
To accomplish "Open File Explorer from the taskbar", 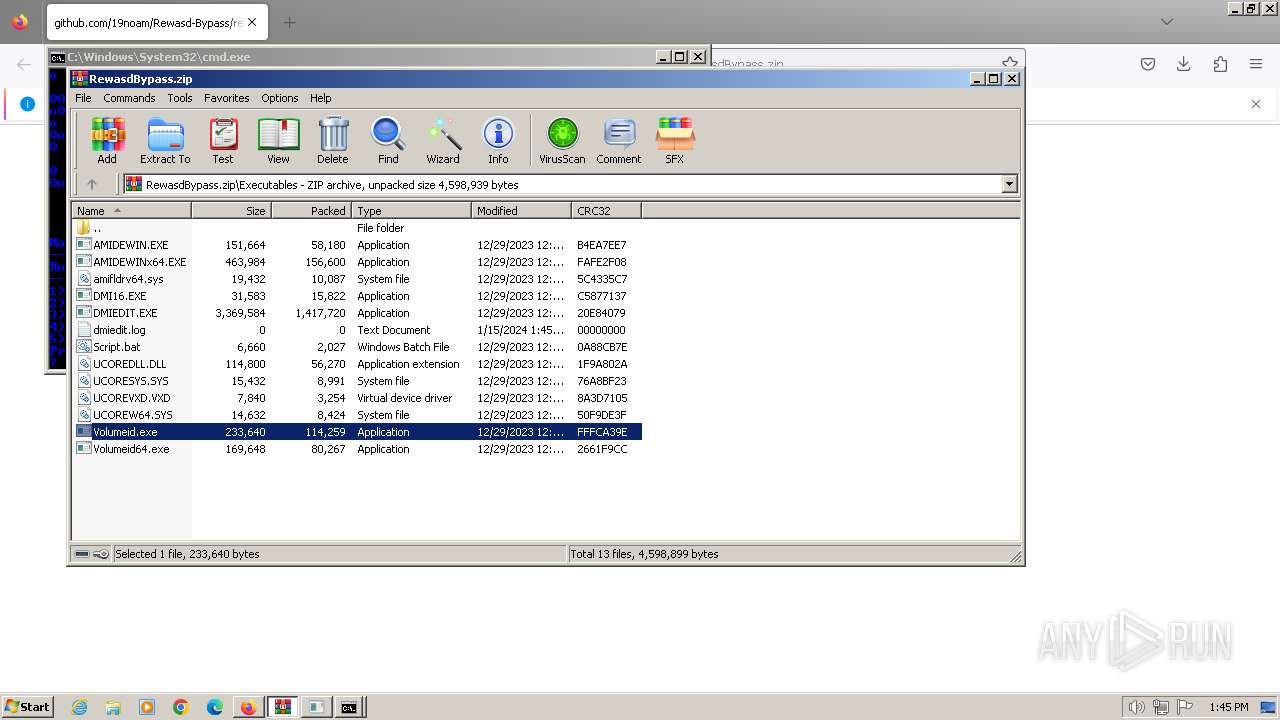I will point(113,707).
